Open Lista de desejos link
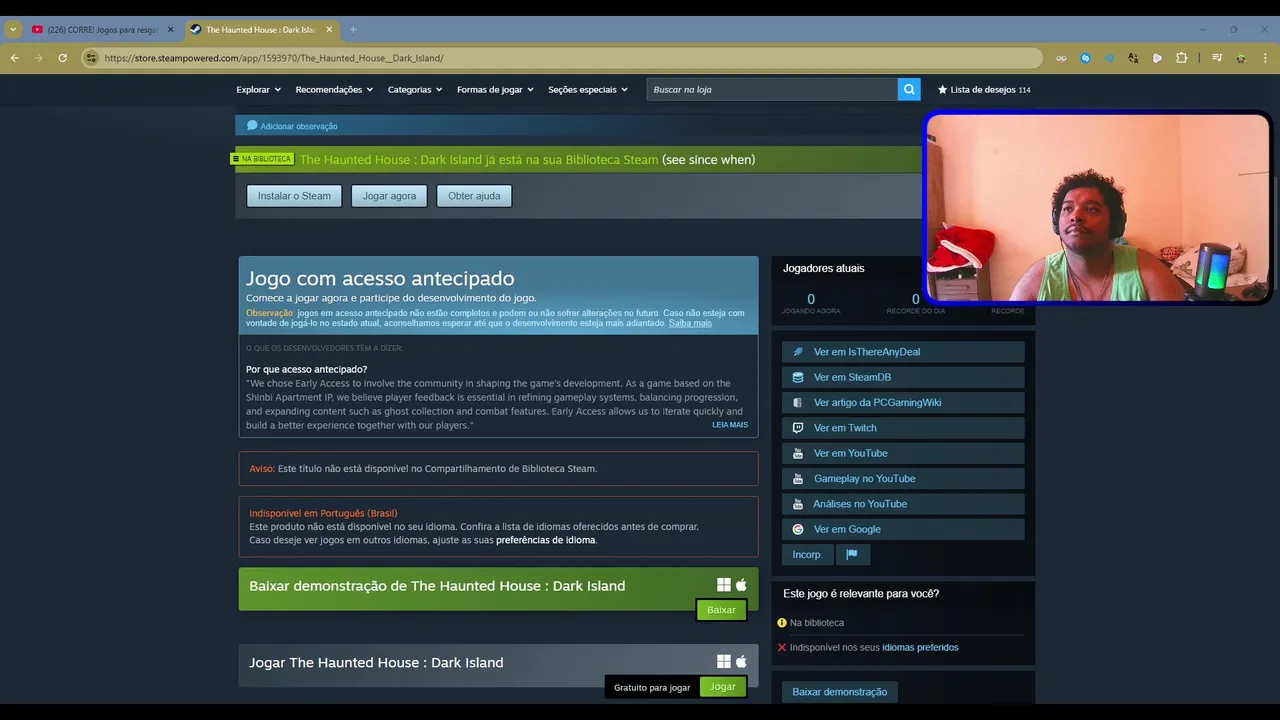Screen dimensions: 1280x720 pos(984,89)
